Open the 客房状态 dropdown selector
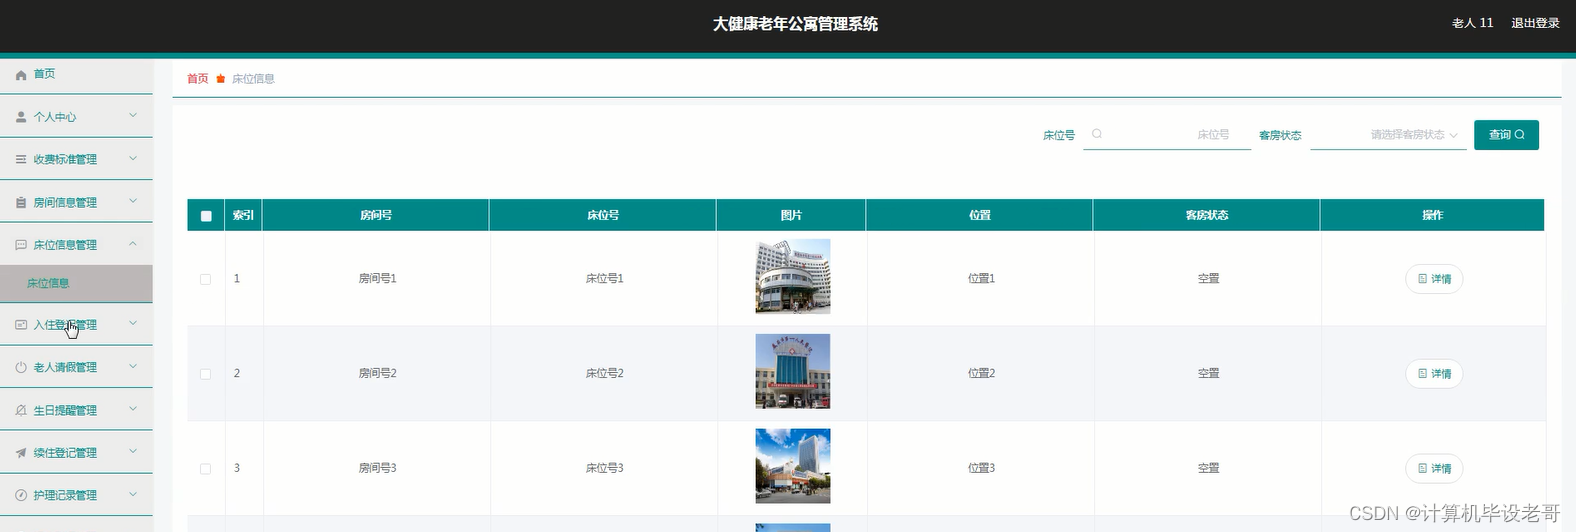The image size is (1576, 532). pyautogui.click(x=1388, y=135)
